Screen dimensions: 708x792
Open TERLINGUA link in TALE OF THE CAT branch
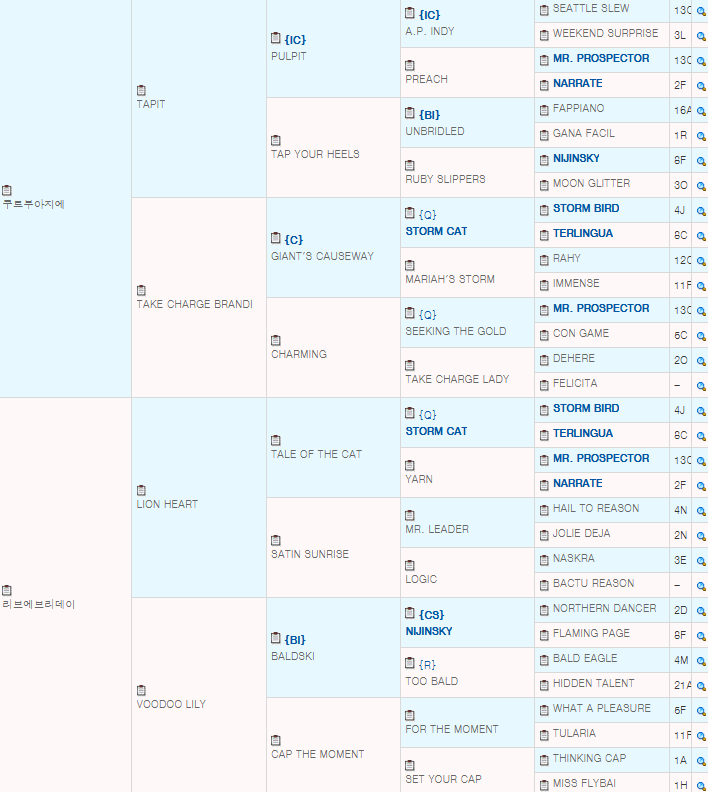click(x=583, y=433)
